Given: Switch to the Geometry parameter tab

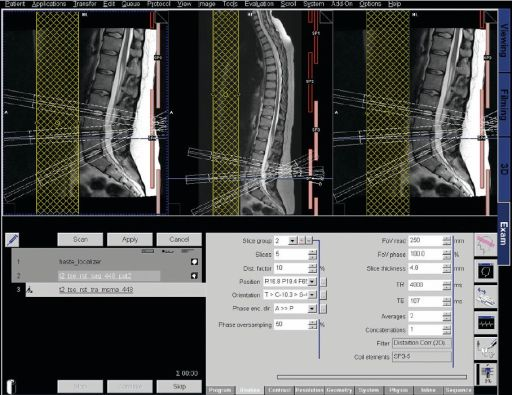Looking at the screenshot, I should tap(339, 390).
